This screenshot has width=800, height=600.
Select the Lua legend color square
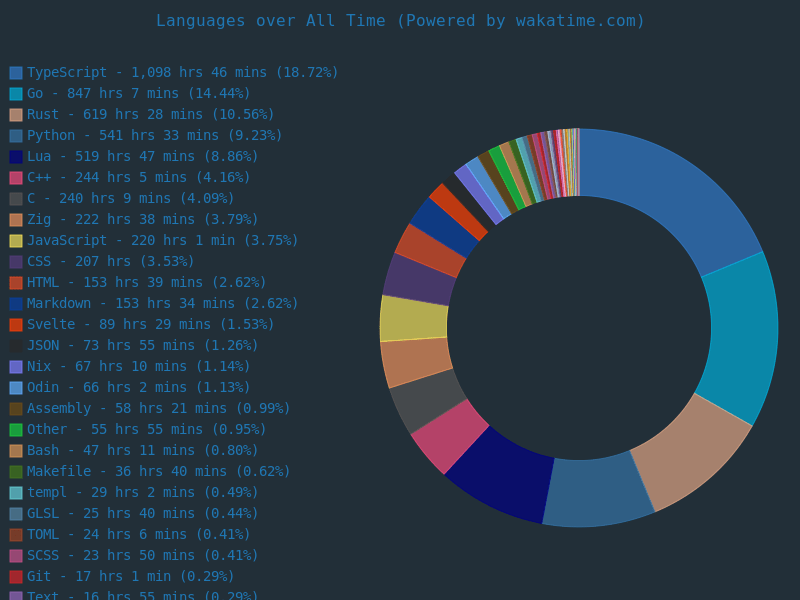(x=16, y=157)
